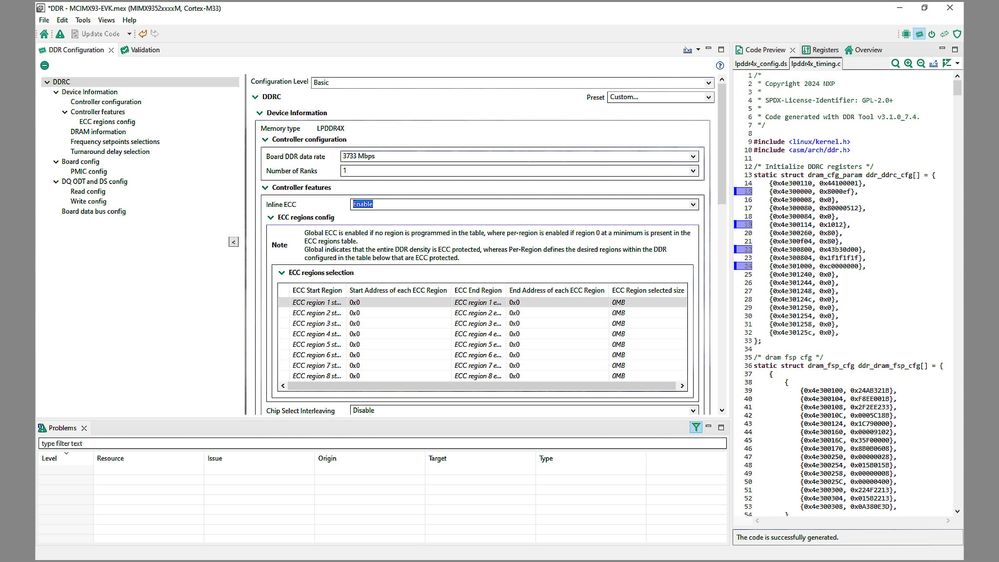
Task: Open the Home icon in main toolbar
Action: 44,34
